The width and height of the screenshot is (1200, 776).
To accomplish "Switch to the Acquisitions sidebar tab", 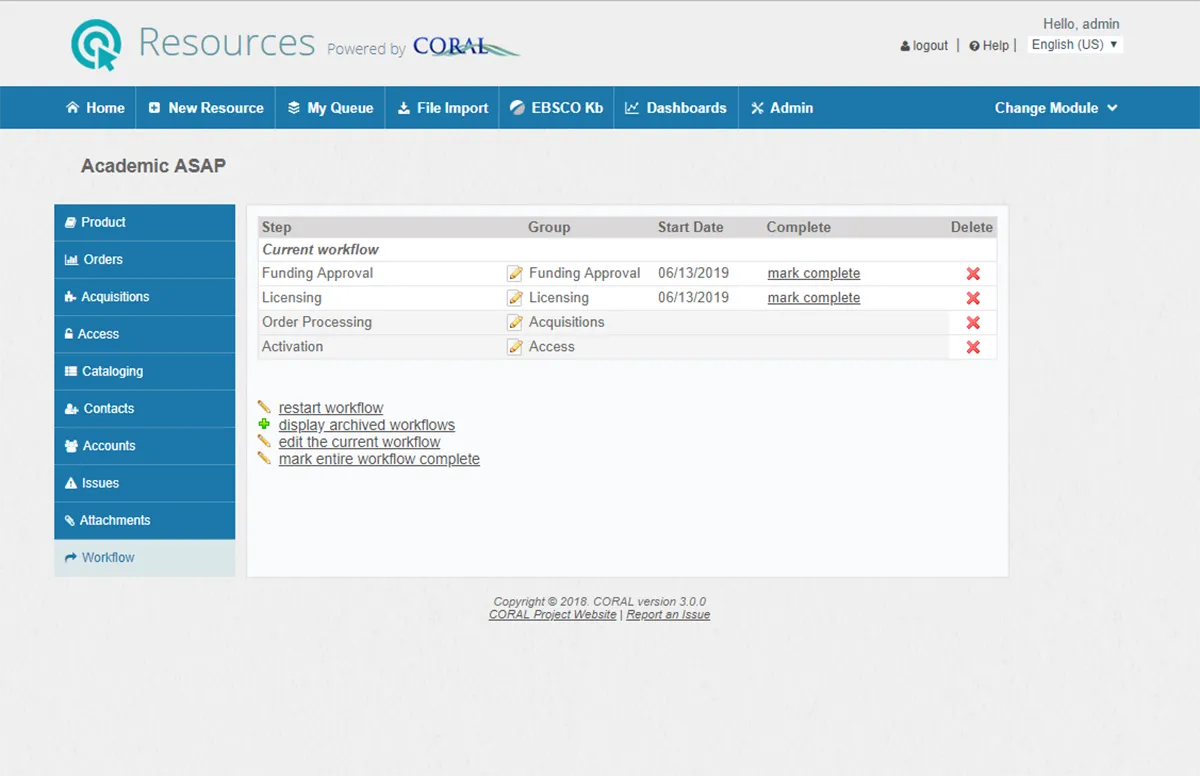I will [x=145, y=297].
